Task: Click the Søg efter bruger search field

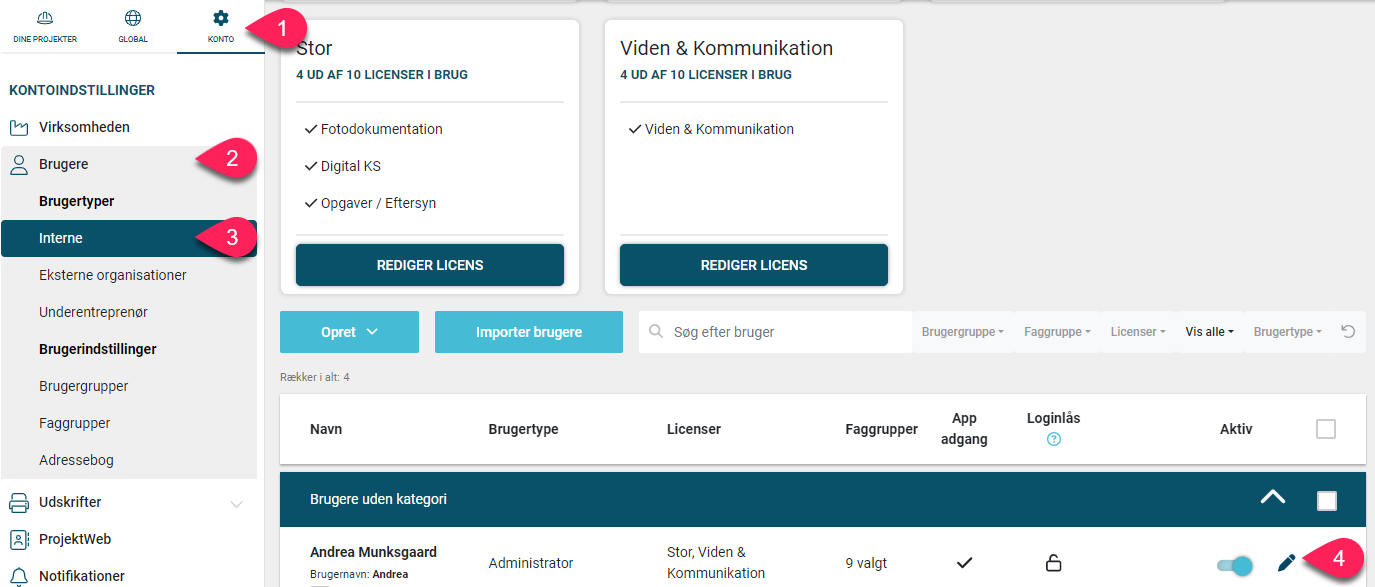Action: [x=775, y=332]
